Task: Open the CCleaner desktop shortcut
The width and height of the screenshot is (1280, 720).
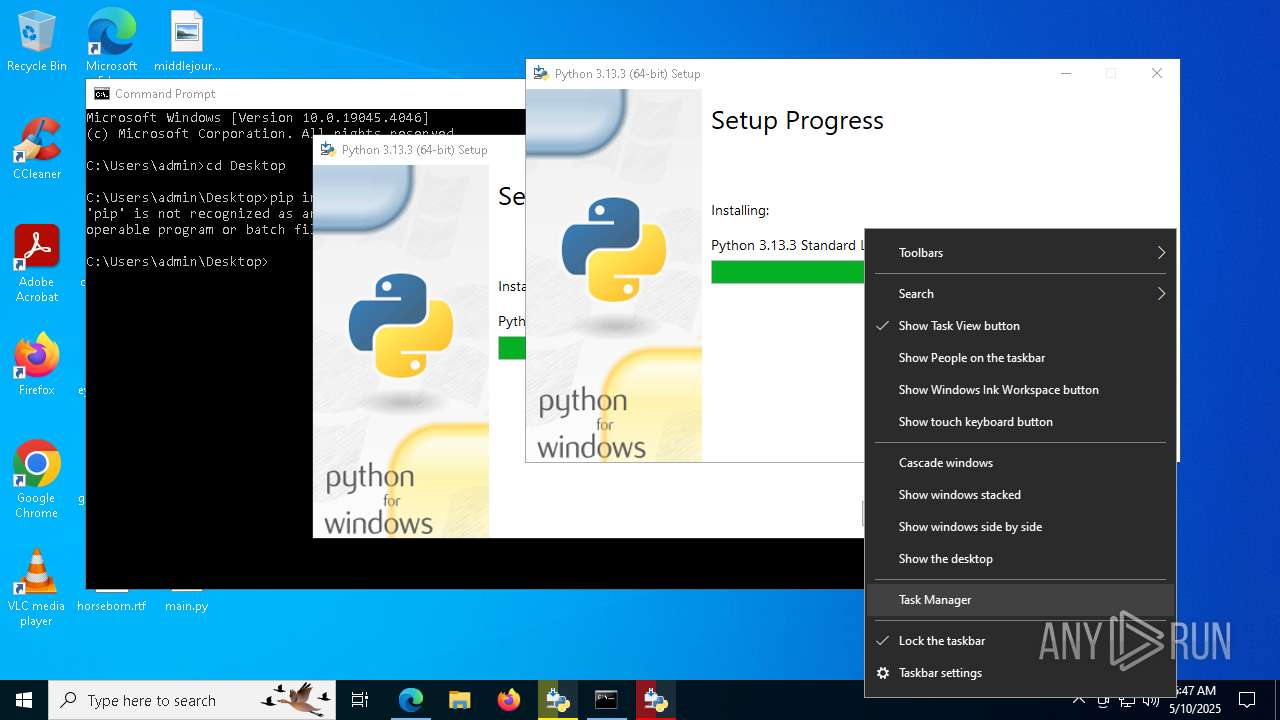Action: 37,149
